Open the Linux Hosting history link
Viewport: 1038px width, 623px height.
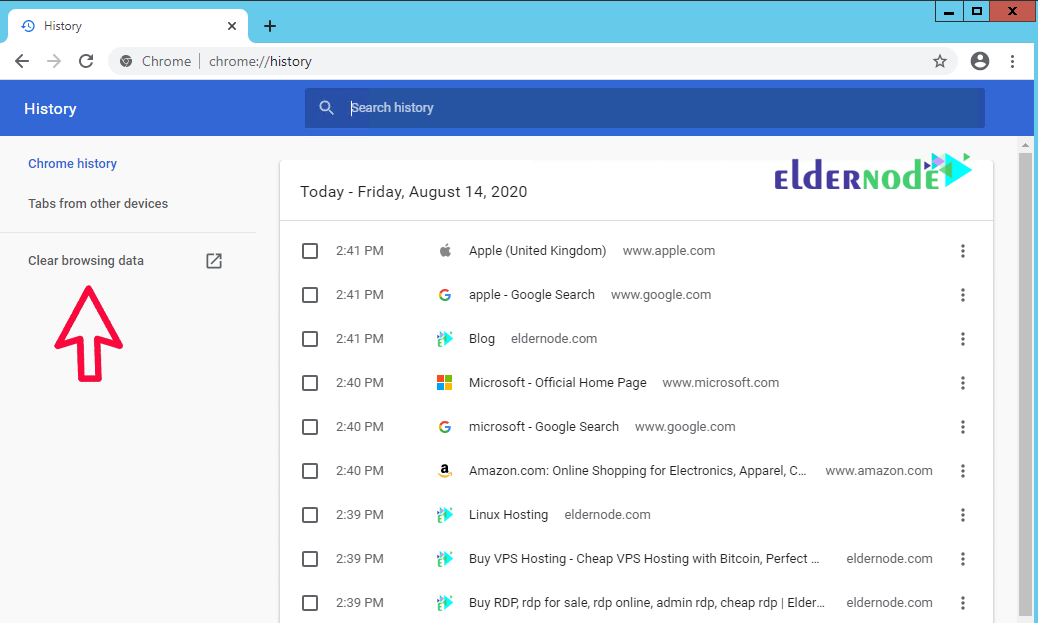click(x=508, y=515)
